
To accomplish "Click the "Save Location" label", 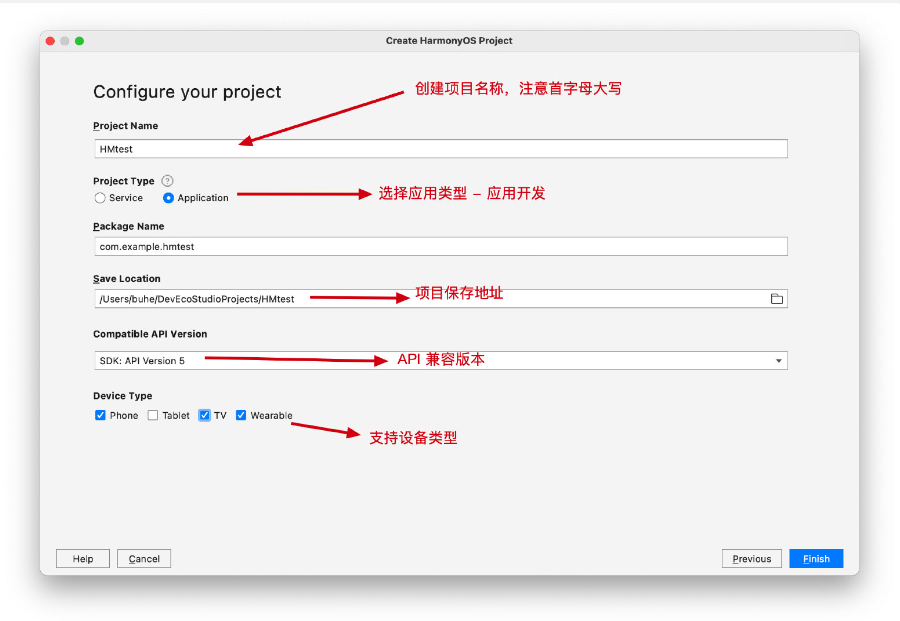I will pyautogui.click(x=127, y=278).
